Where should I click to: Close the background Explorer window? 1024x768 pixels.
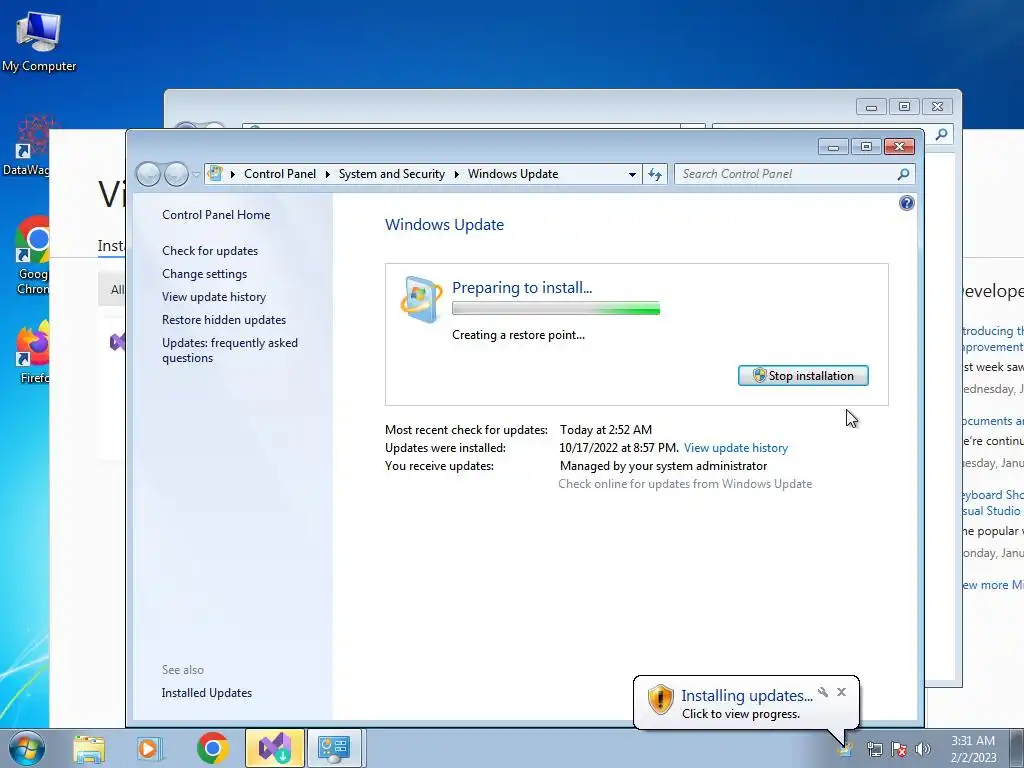[937, 106]
